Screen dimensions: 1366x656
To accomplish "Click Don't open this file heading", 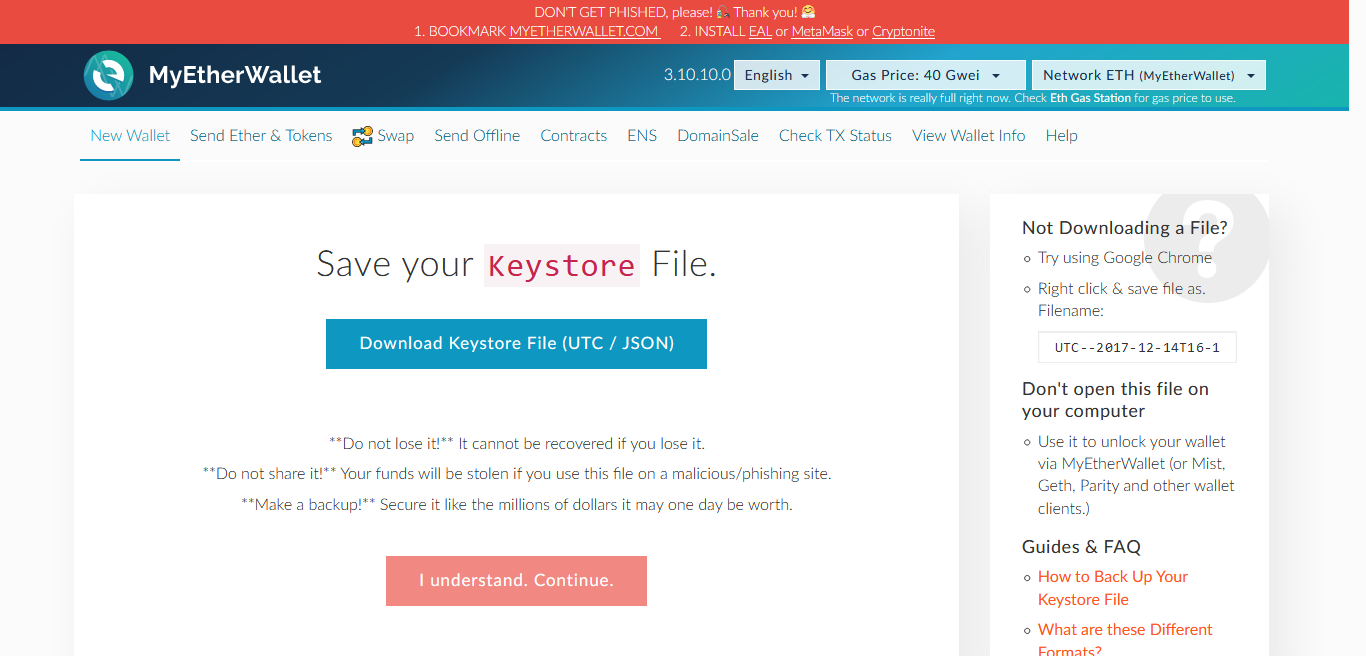I will (1115, 400).
